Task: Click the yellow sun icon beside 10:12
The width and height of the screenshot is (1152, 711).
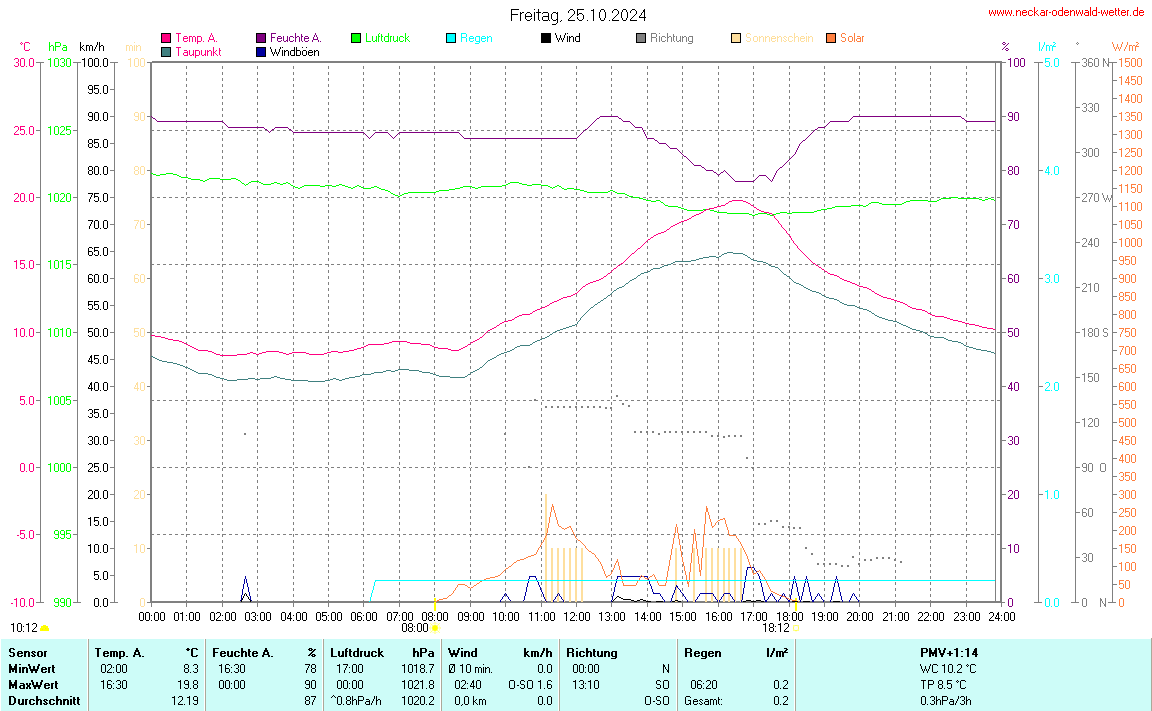Action: [45, 628]
